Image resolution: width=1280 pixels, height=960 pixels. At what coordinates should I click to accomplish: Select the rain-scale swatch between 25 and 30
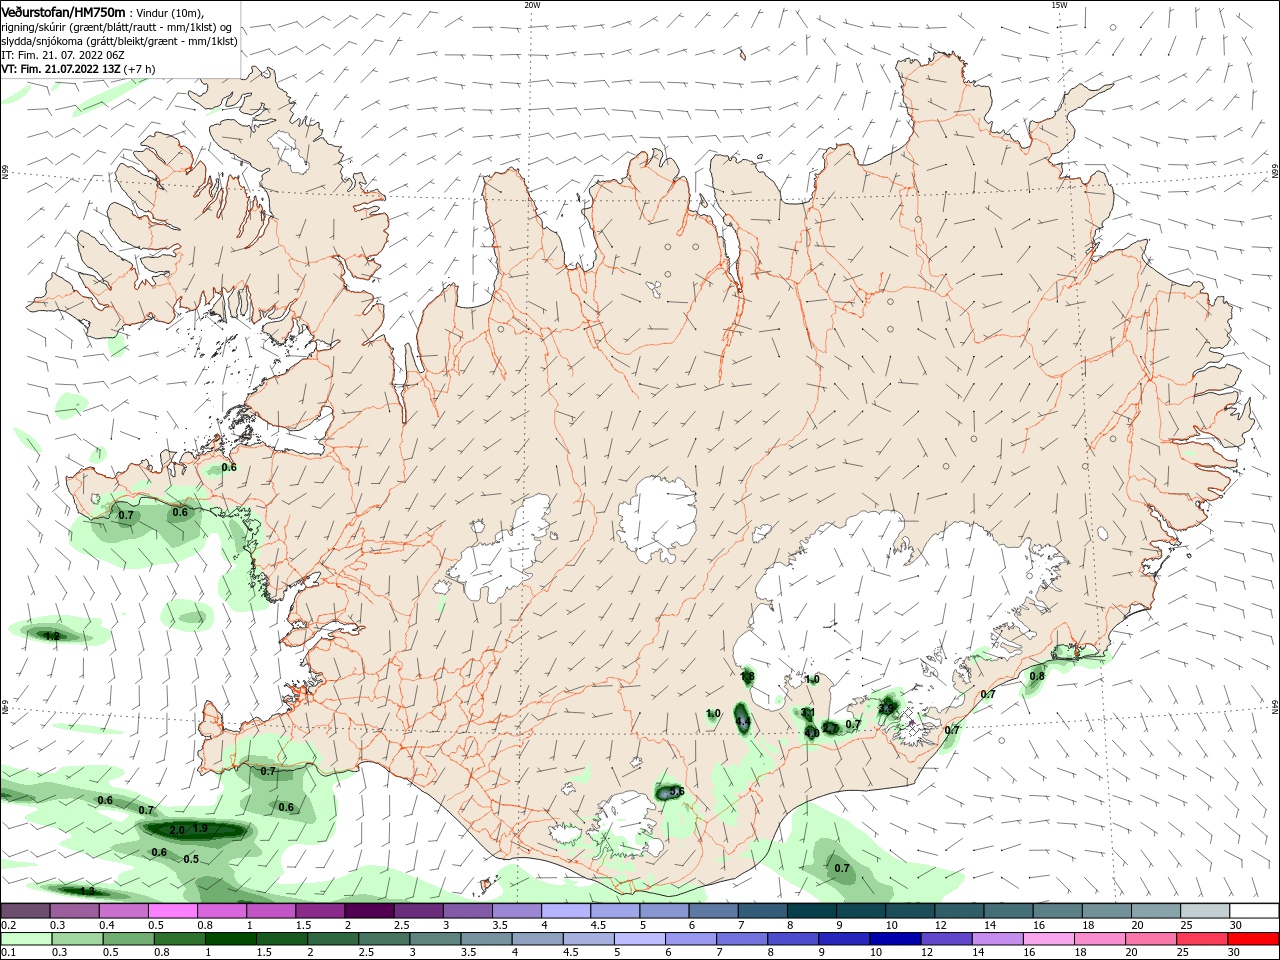1204,939
